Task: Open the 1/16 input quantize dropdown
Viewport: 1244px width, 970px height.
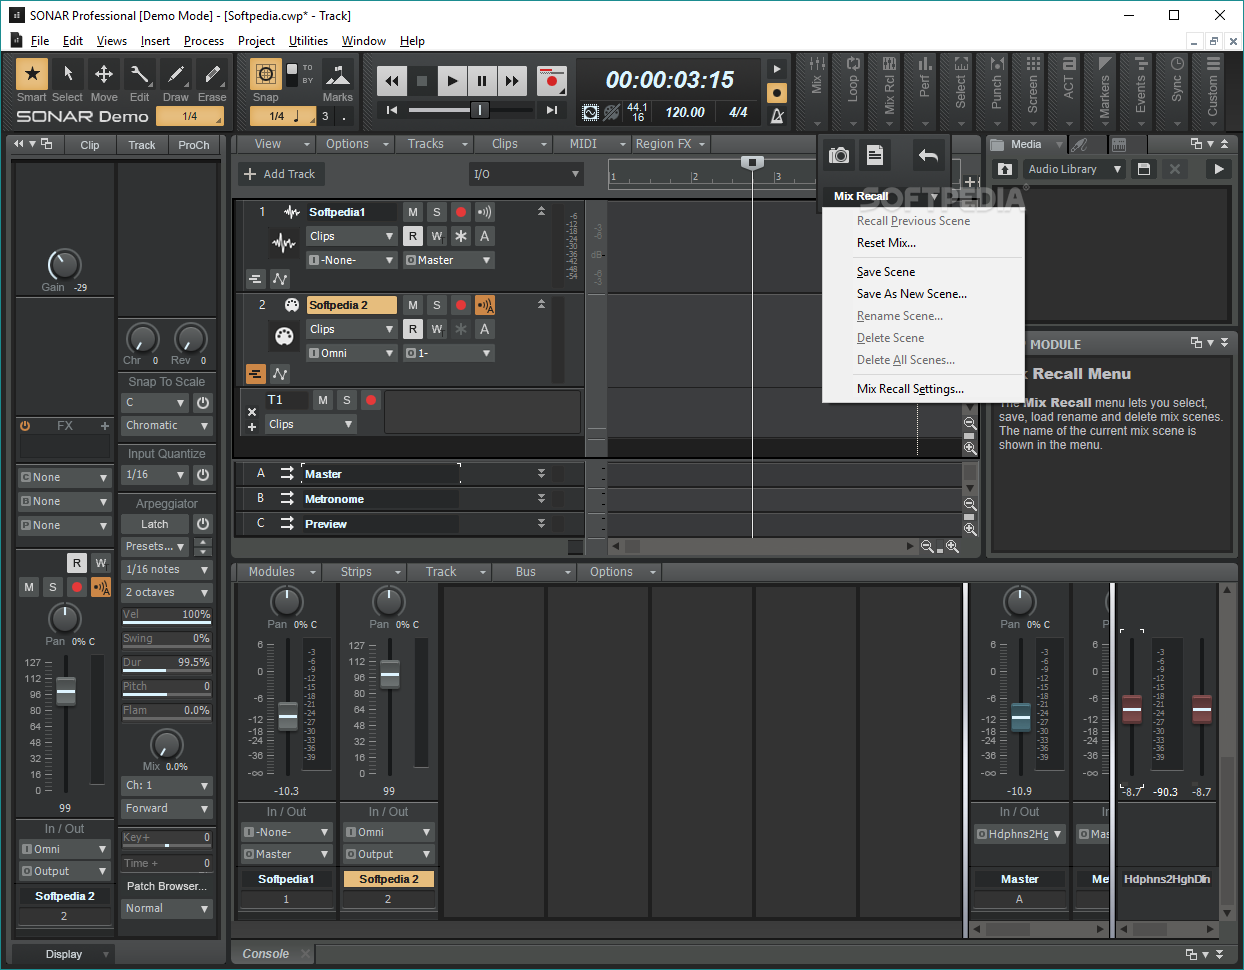Action: pos(155,475)
